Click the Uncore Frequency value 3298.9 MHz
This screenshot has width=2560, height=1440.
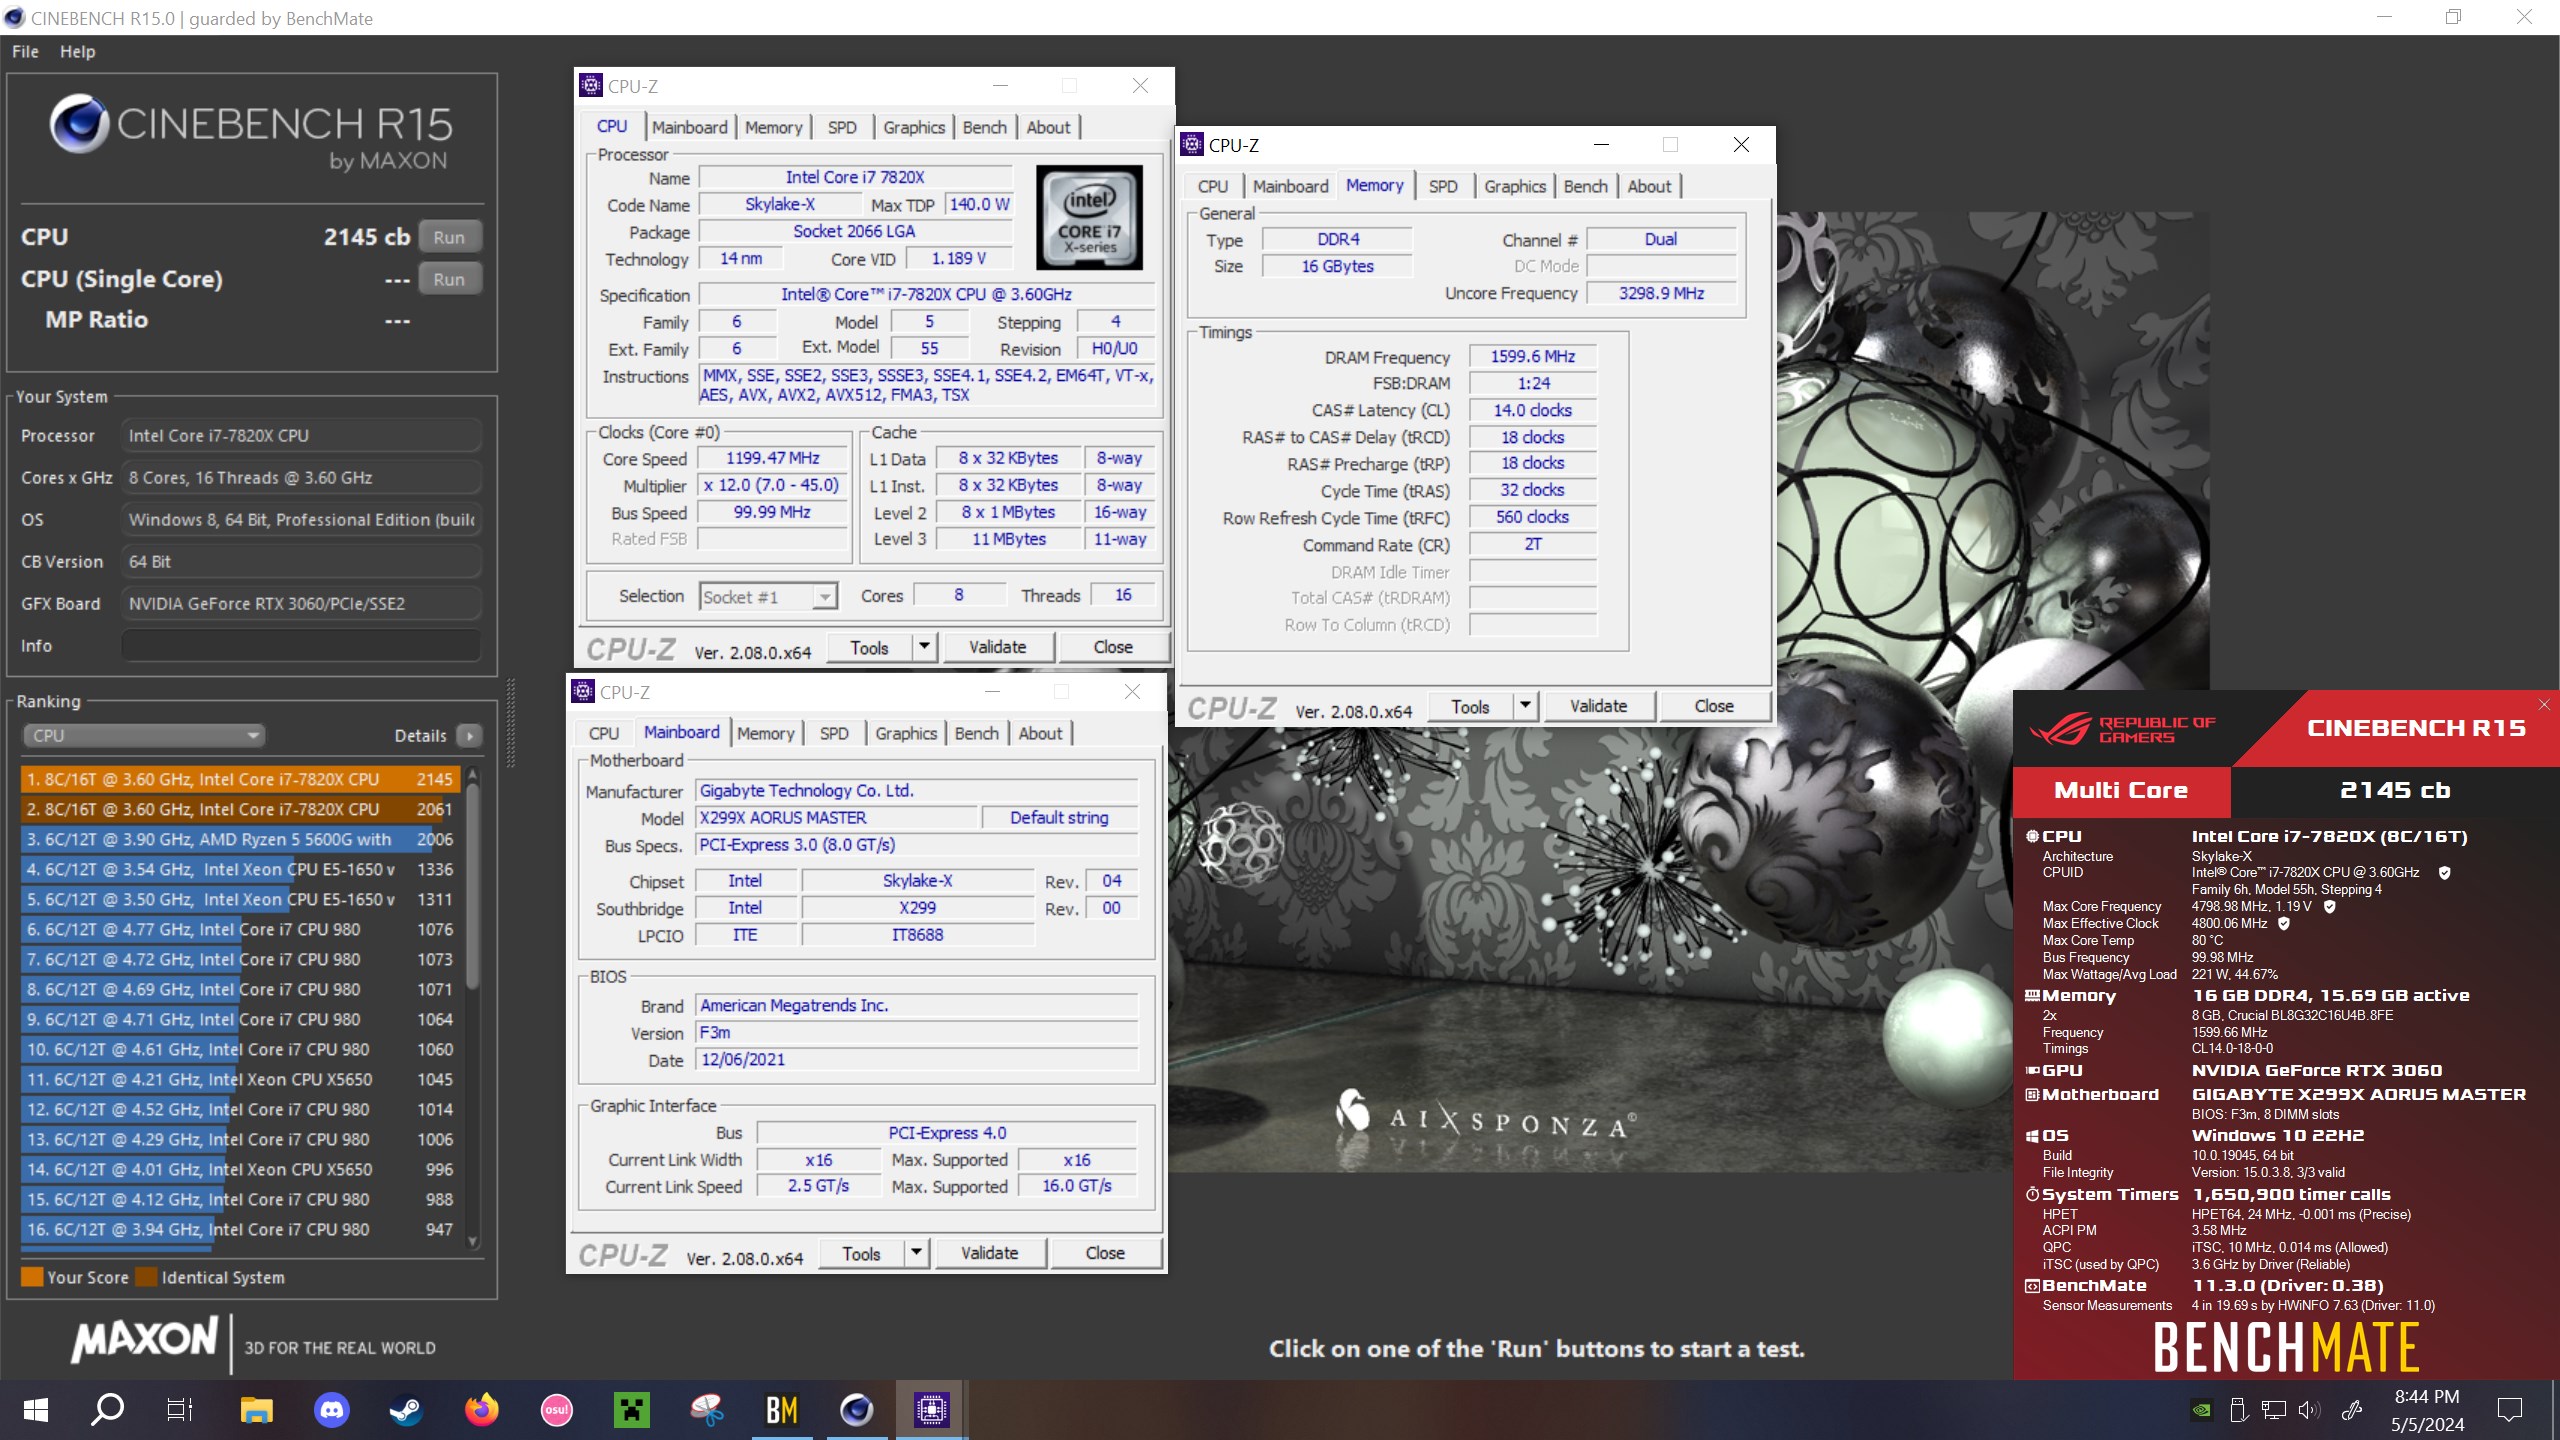tap(1661, 293)
